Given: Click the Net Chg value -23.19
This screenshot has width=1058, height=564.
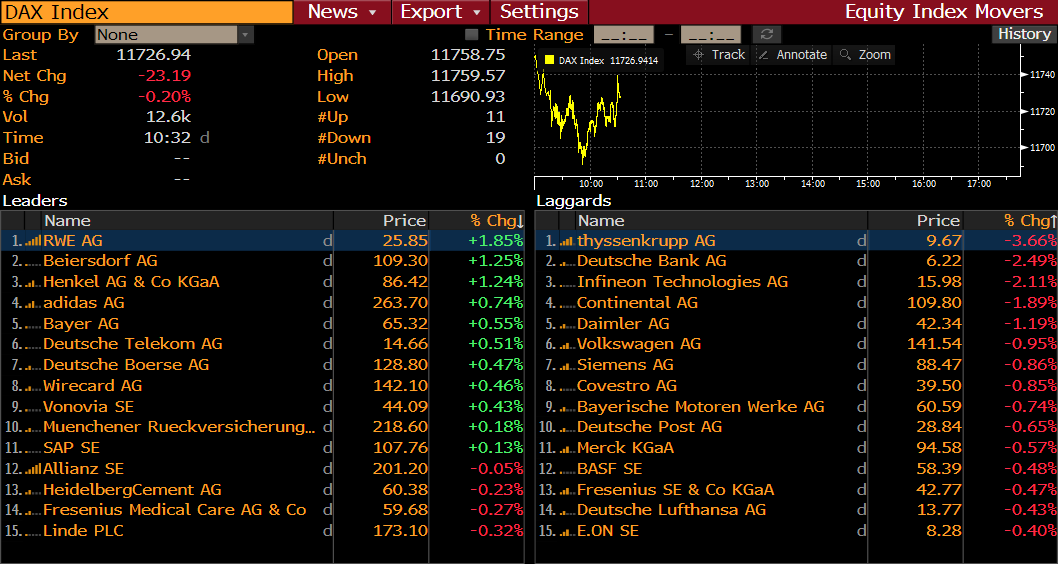Looking at the screenshot, I should (164, 76).
